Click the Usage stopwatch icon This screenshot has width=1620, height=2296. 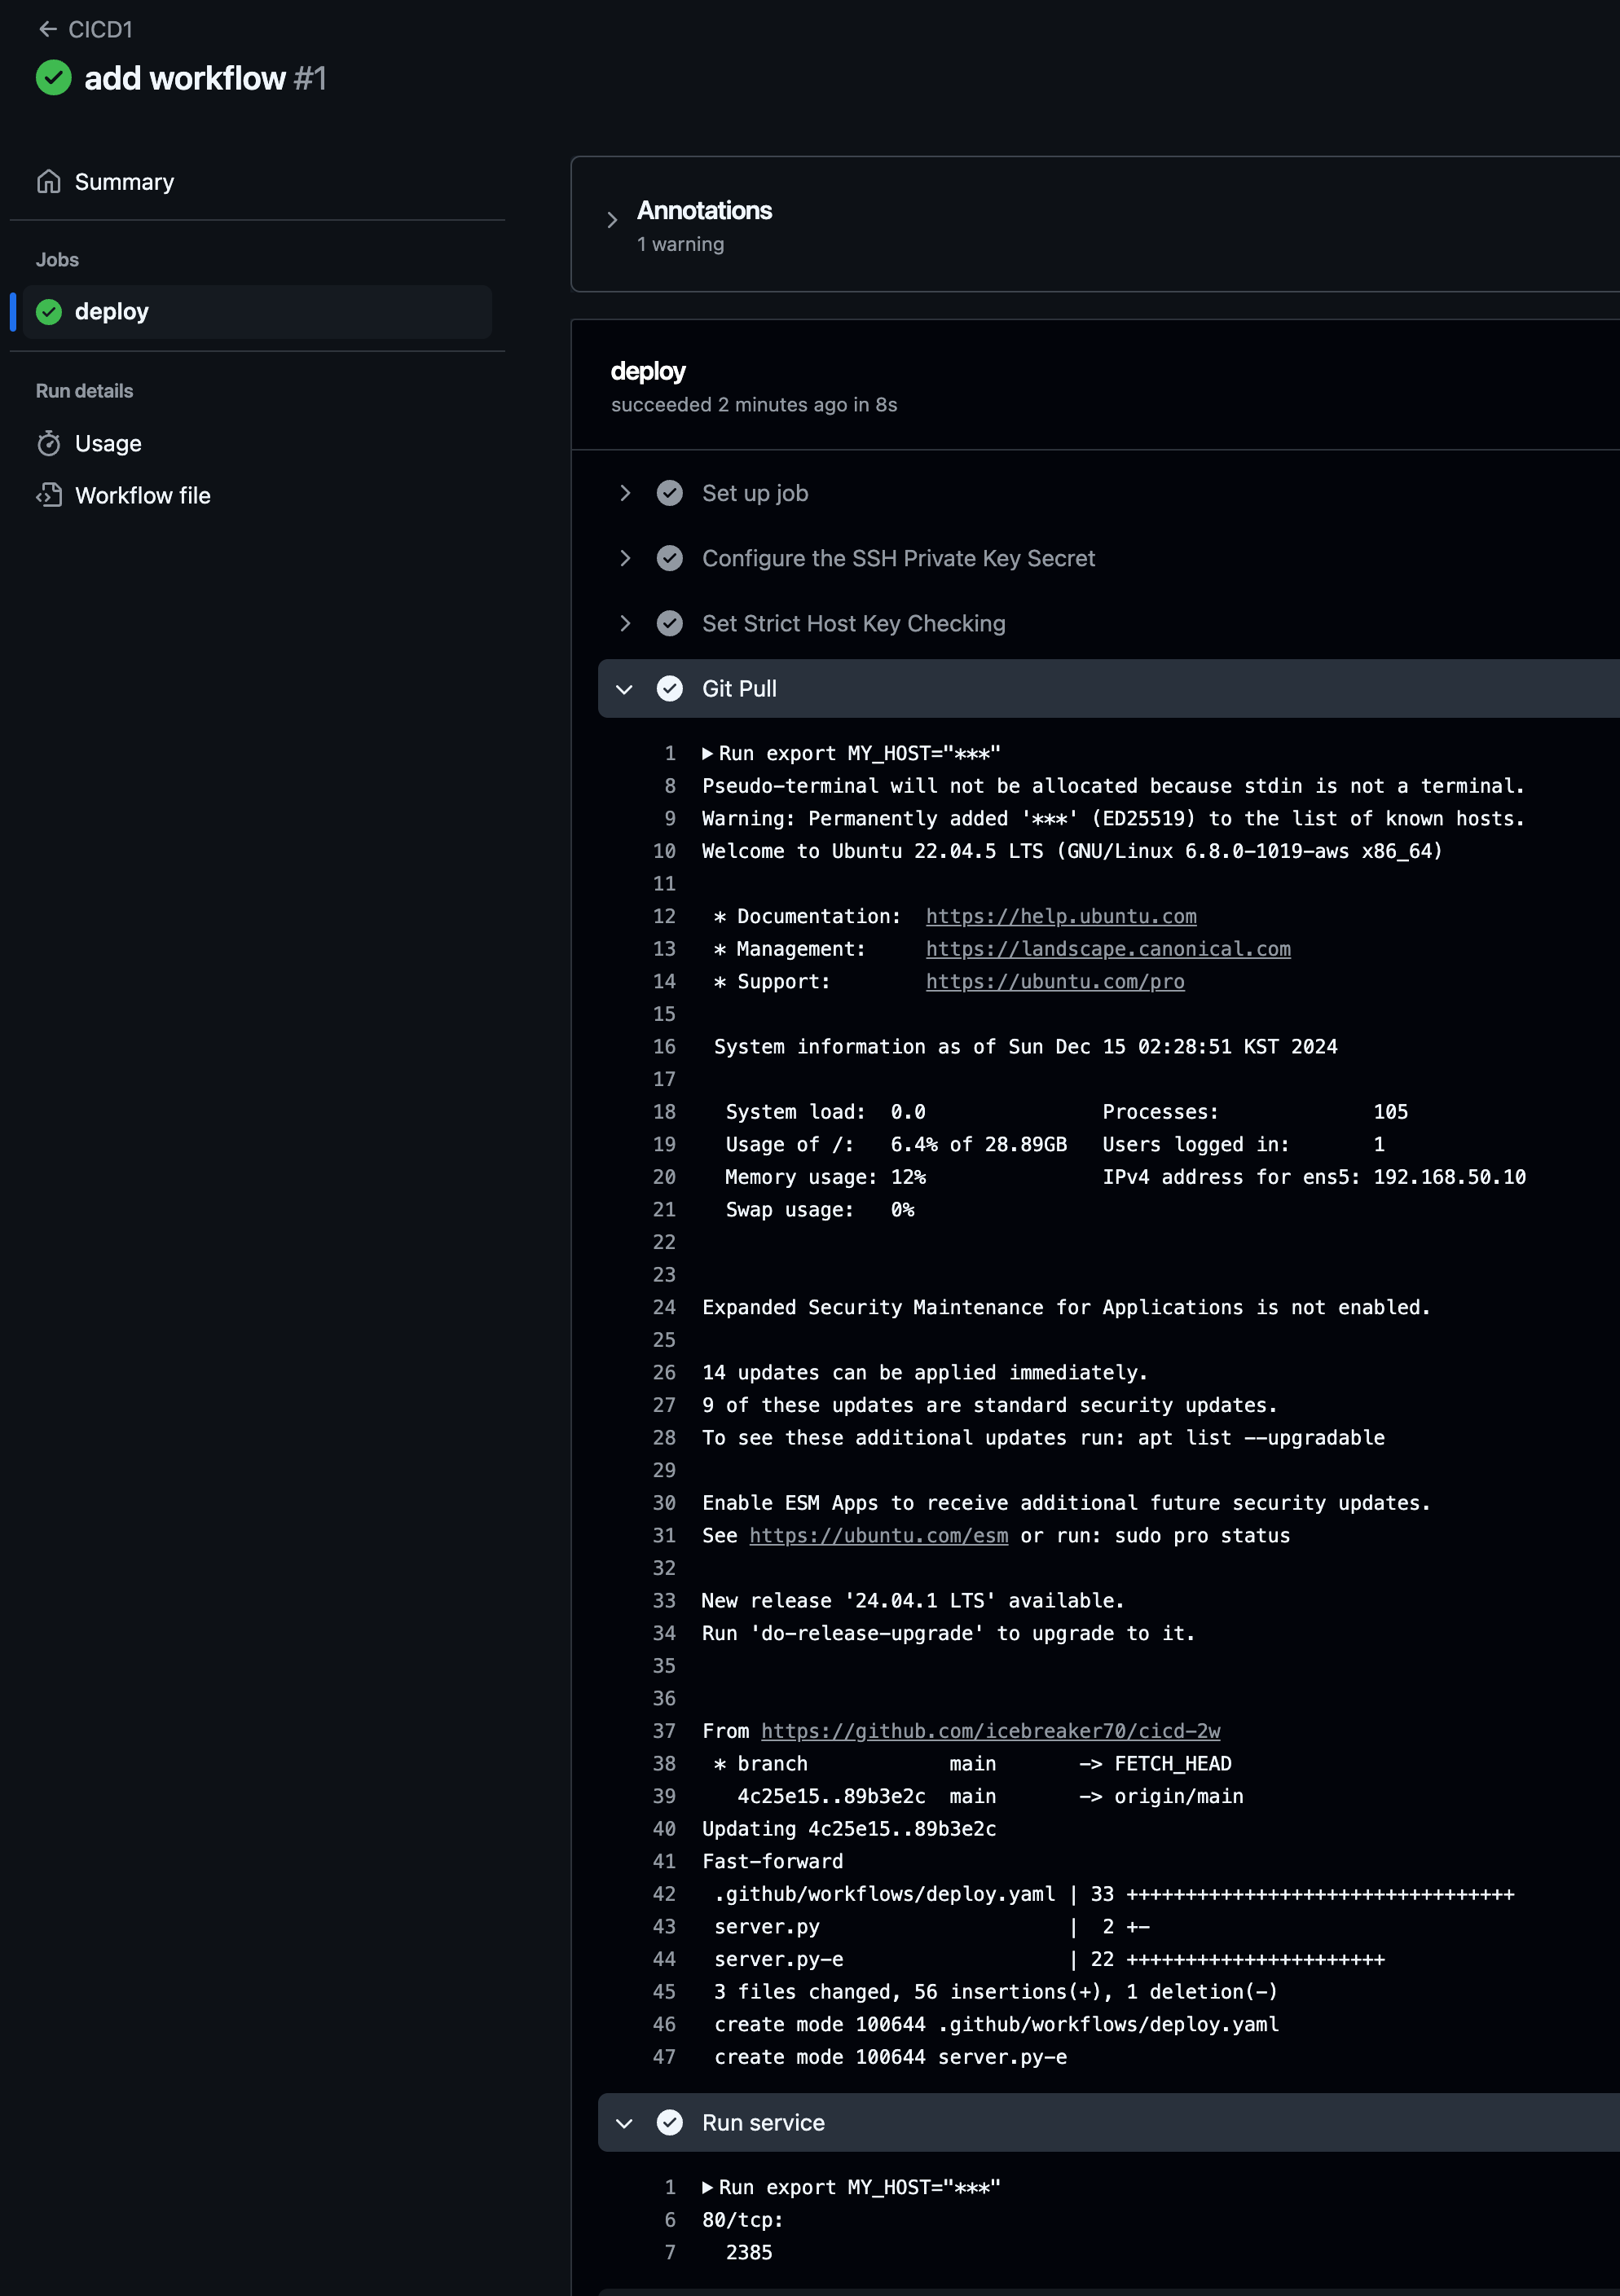click(48, 443)
